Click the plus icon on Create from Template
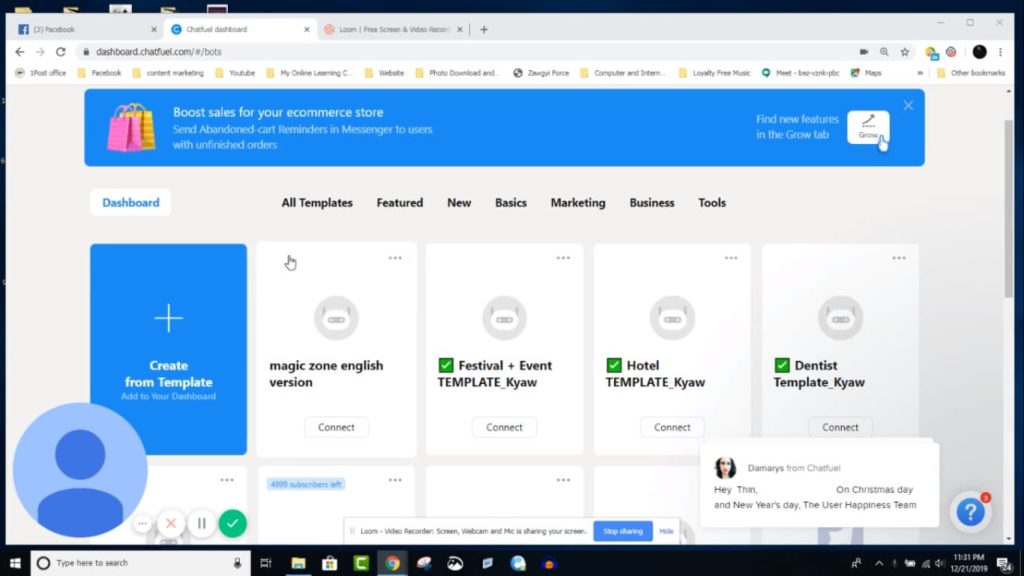1024x576 pixels. click(168, 318)
